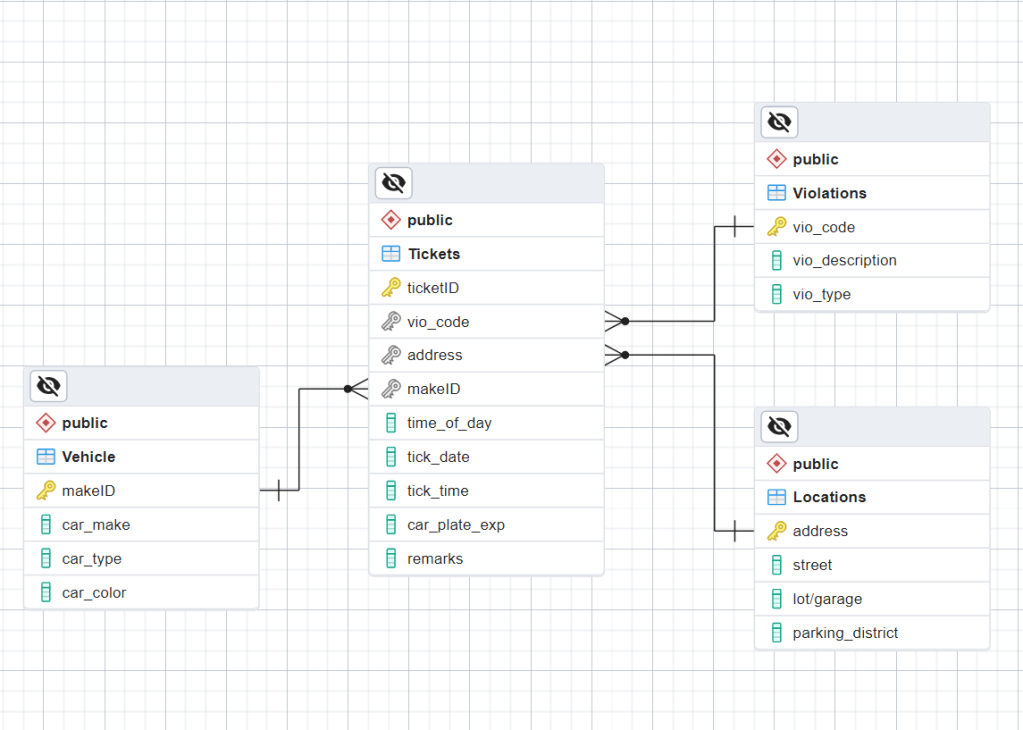Select the time_of_day column row
This screenshot has width=1023, height=730.
449,423
